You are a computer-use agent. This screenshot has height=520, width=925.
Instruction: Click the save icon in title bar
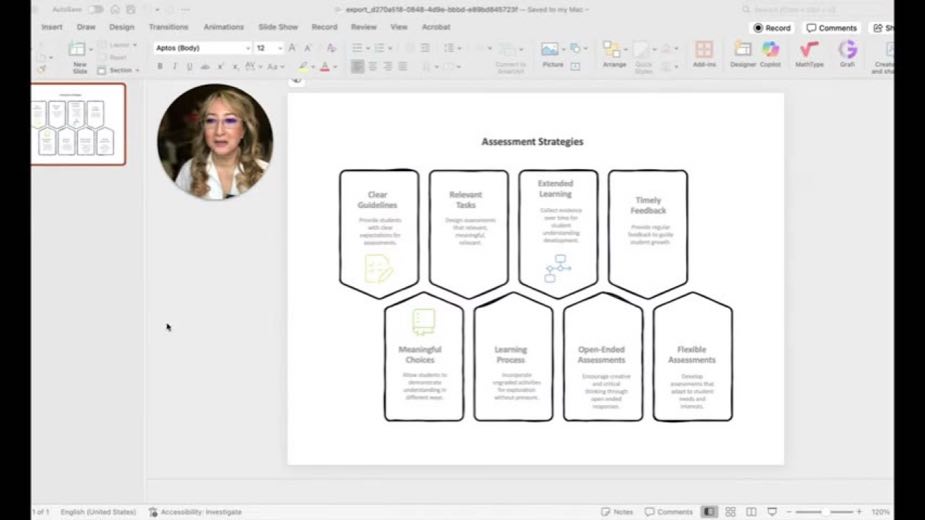point(131,9)
